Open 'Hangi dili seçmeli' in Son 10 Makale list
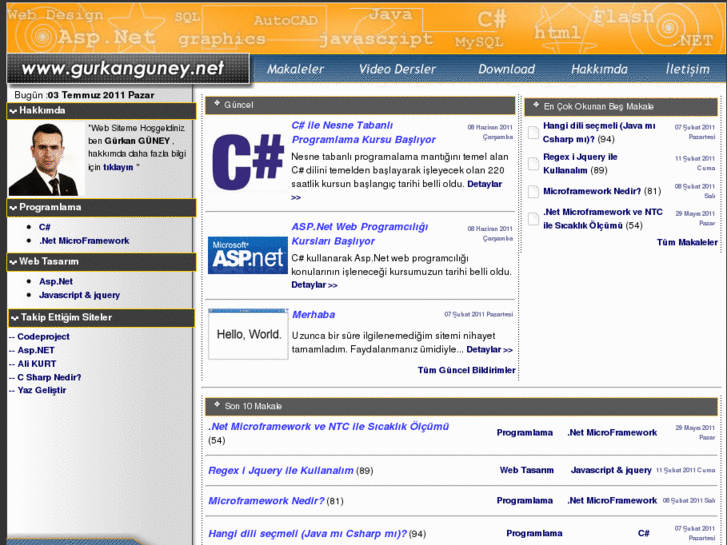The height and width of the screenshot is (545, 727). 307,534
